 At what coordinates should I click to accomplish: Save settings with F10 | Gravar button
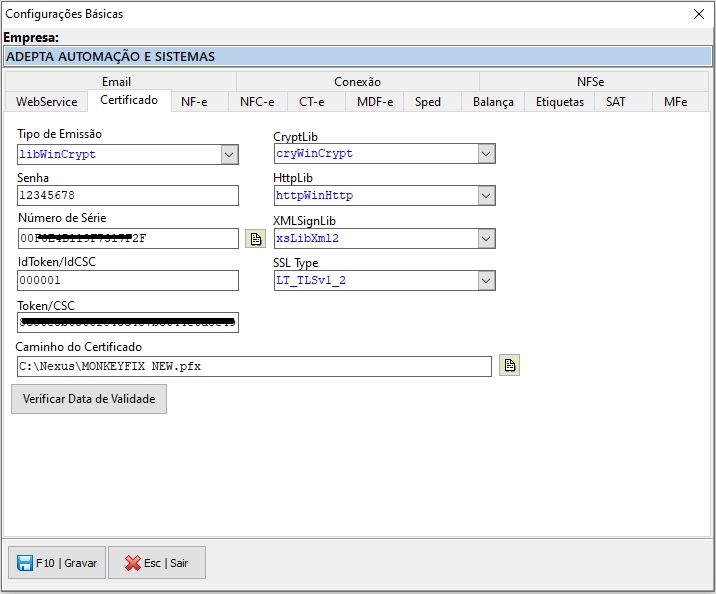click(57, 563)
